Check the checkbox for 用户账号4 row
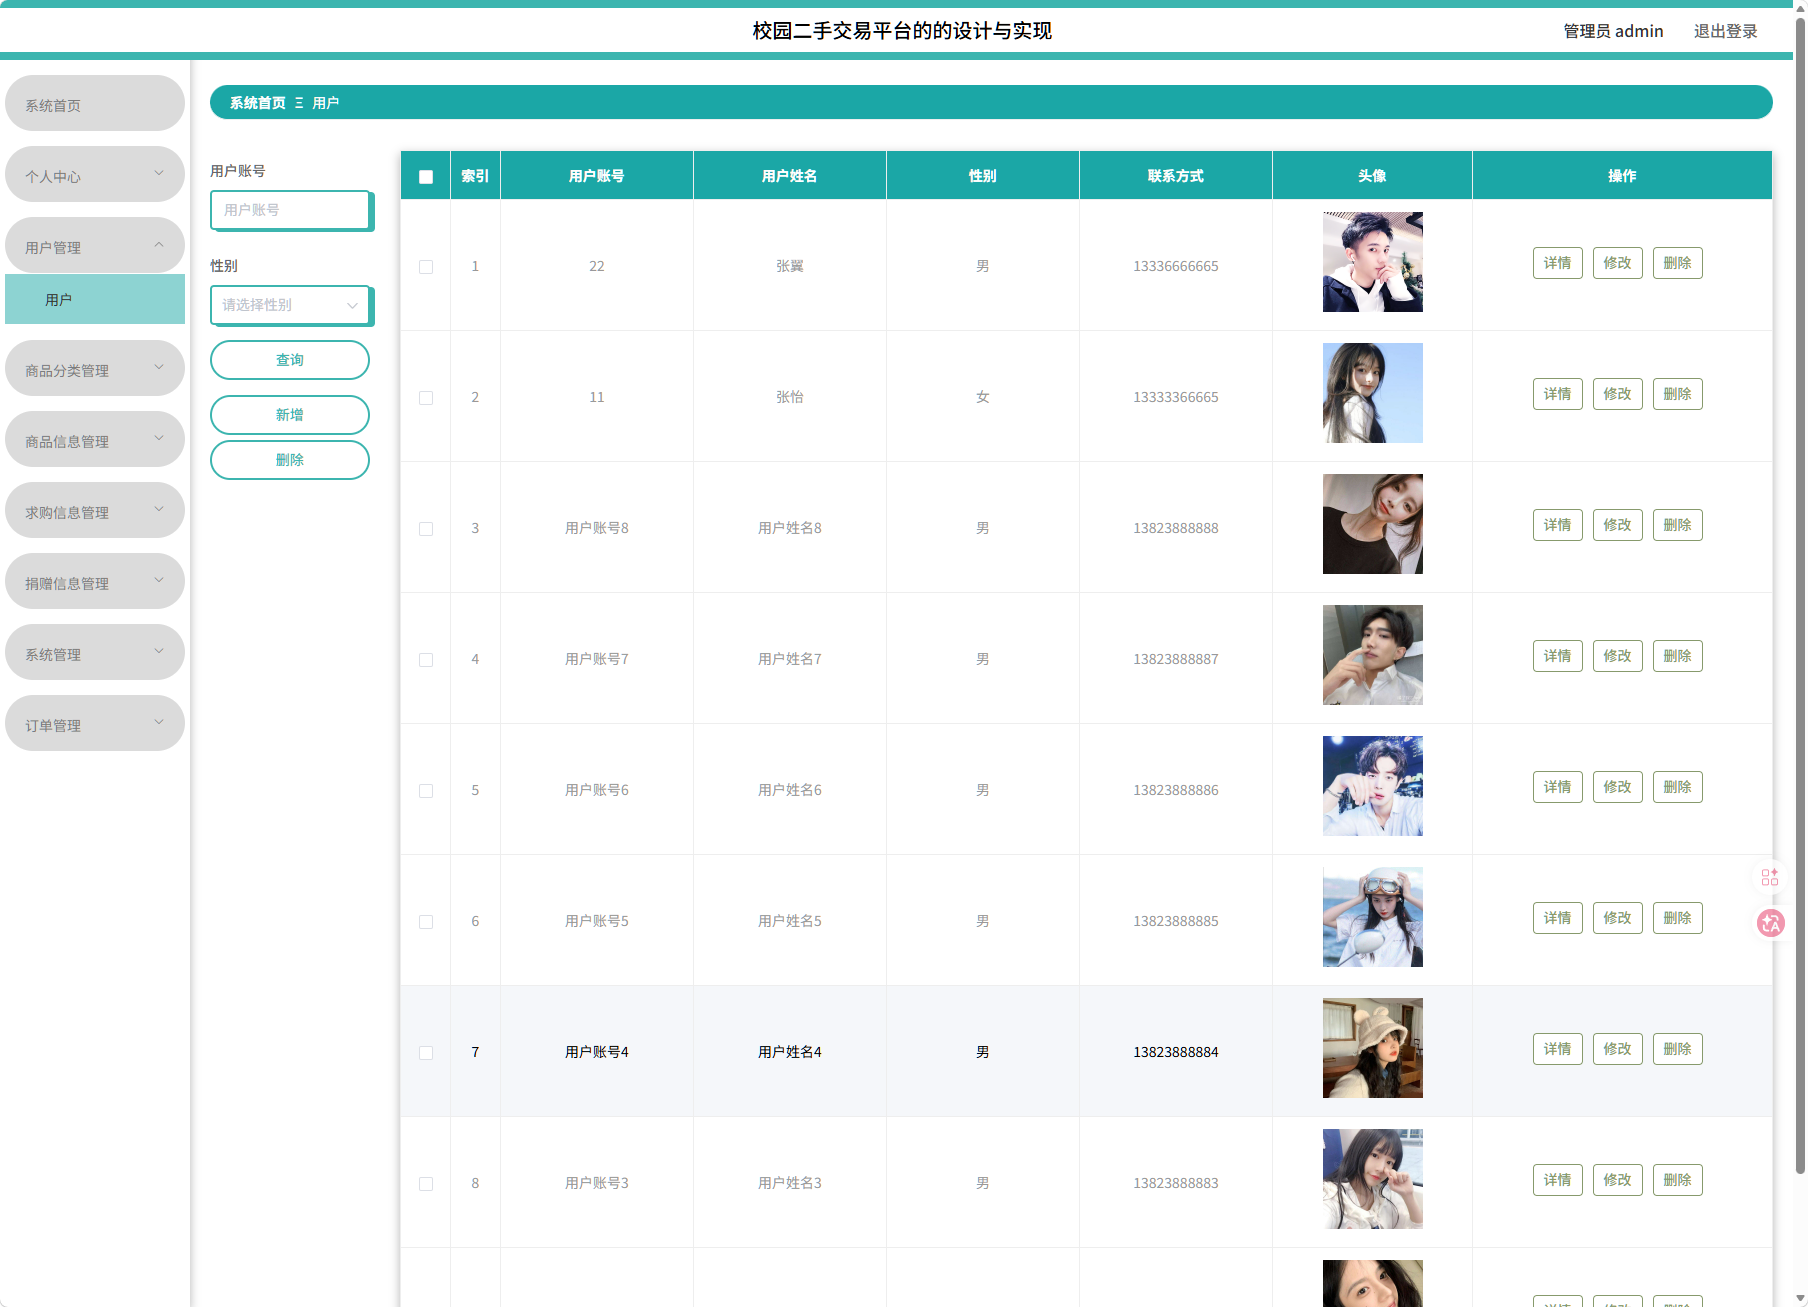The image size is (1808, 1307). point(426,1053)
